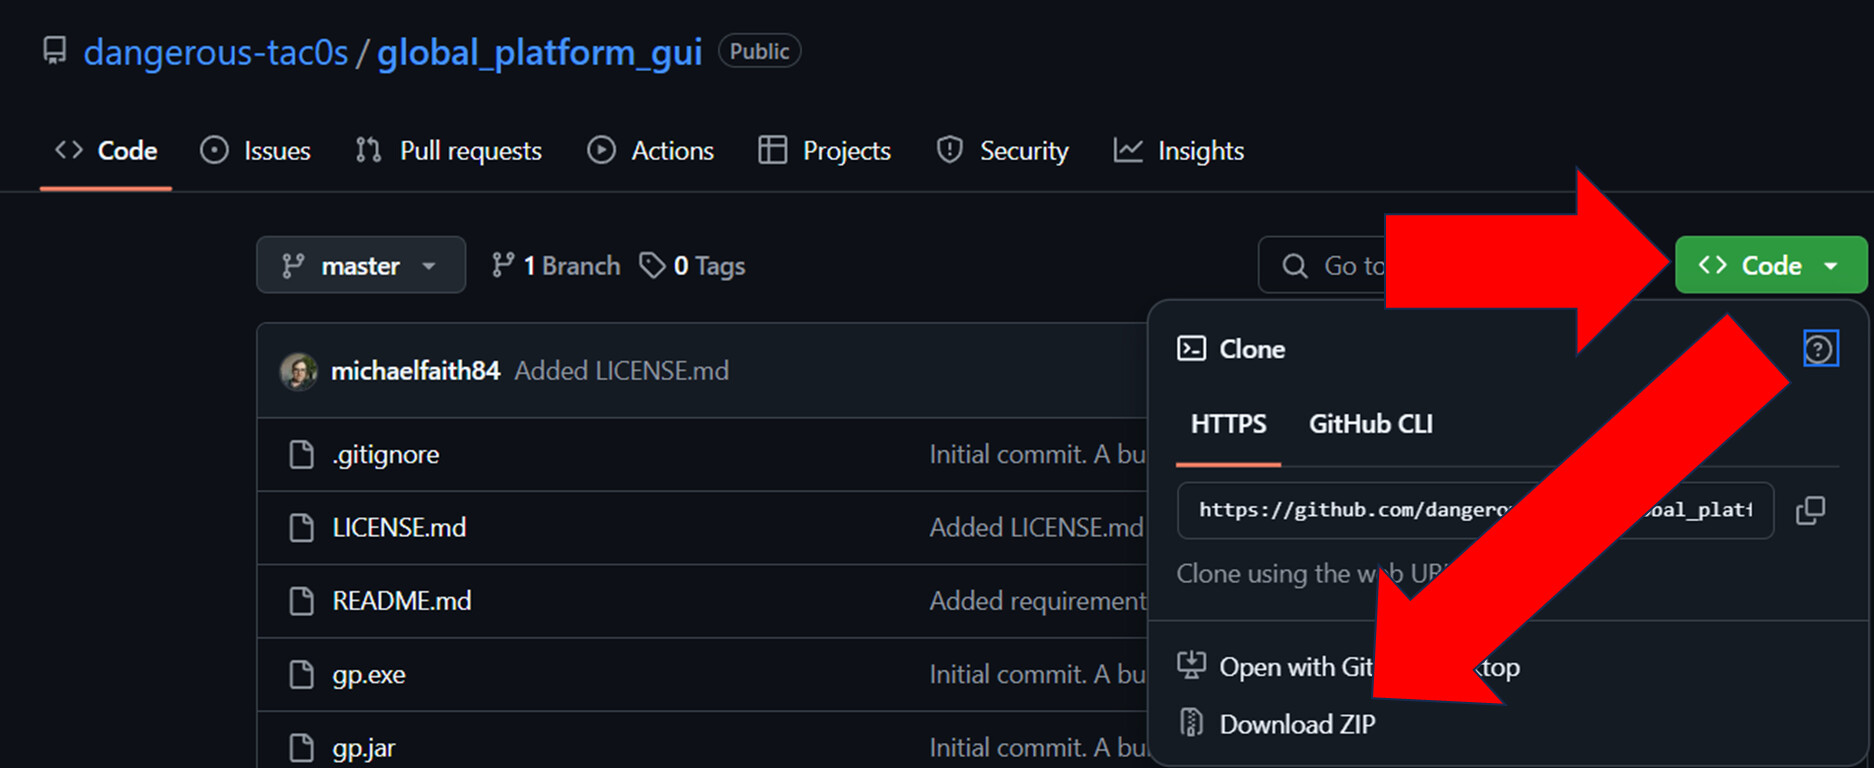Click the zip file icon beside Download ZIP

pos(1191,722)
